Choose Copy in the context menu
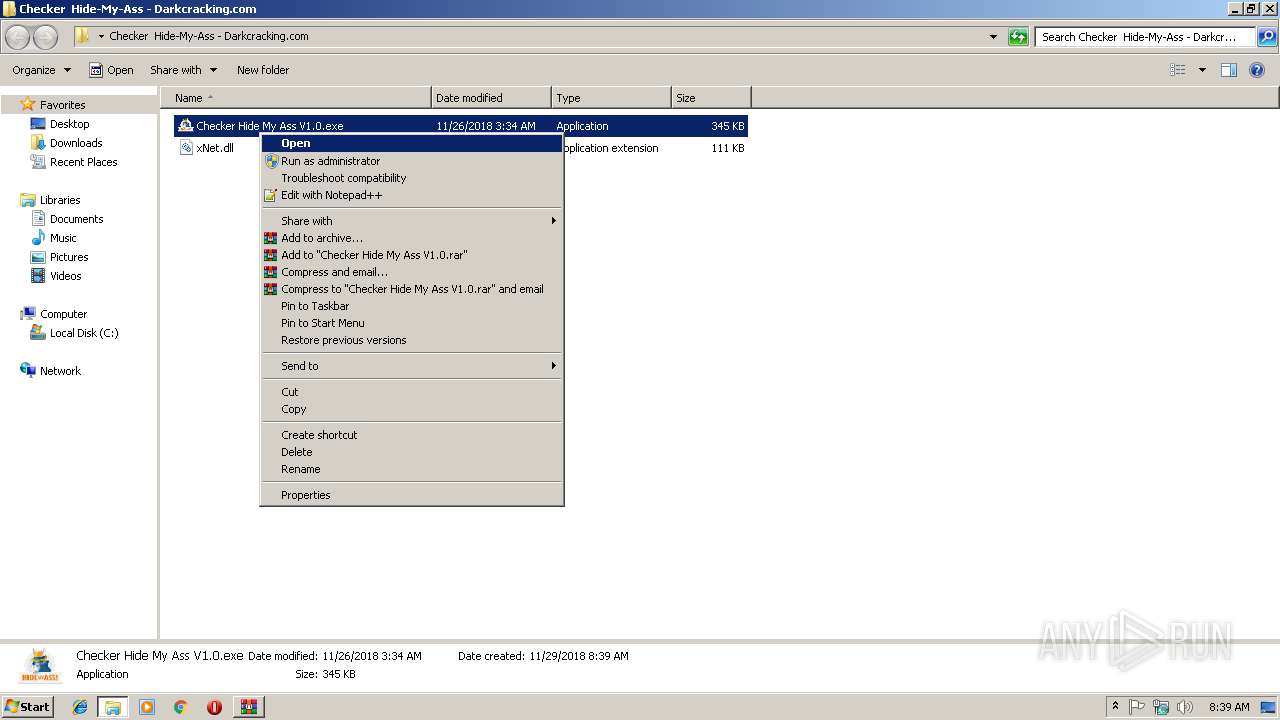The height and width of the screenshot is (720, 1280). 412,409
